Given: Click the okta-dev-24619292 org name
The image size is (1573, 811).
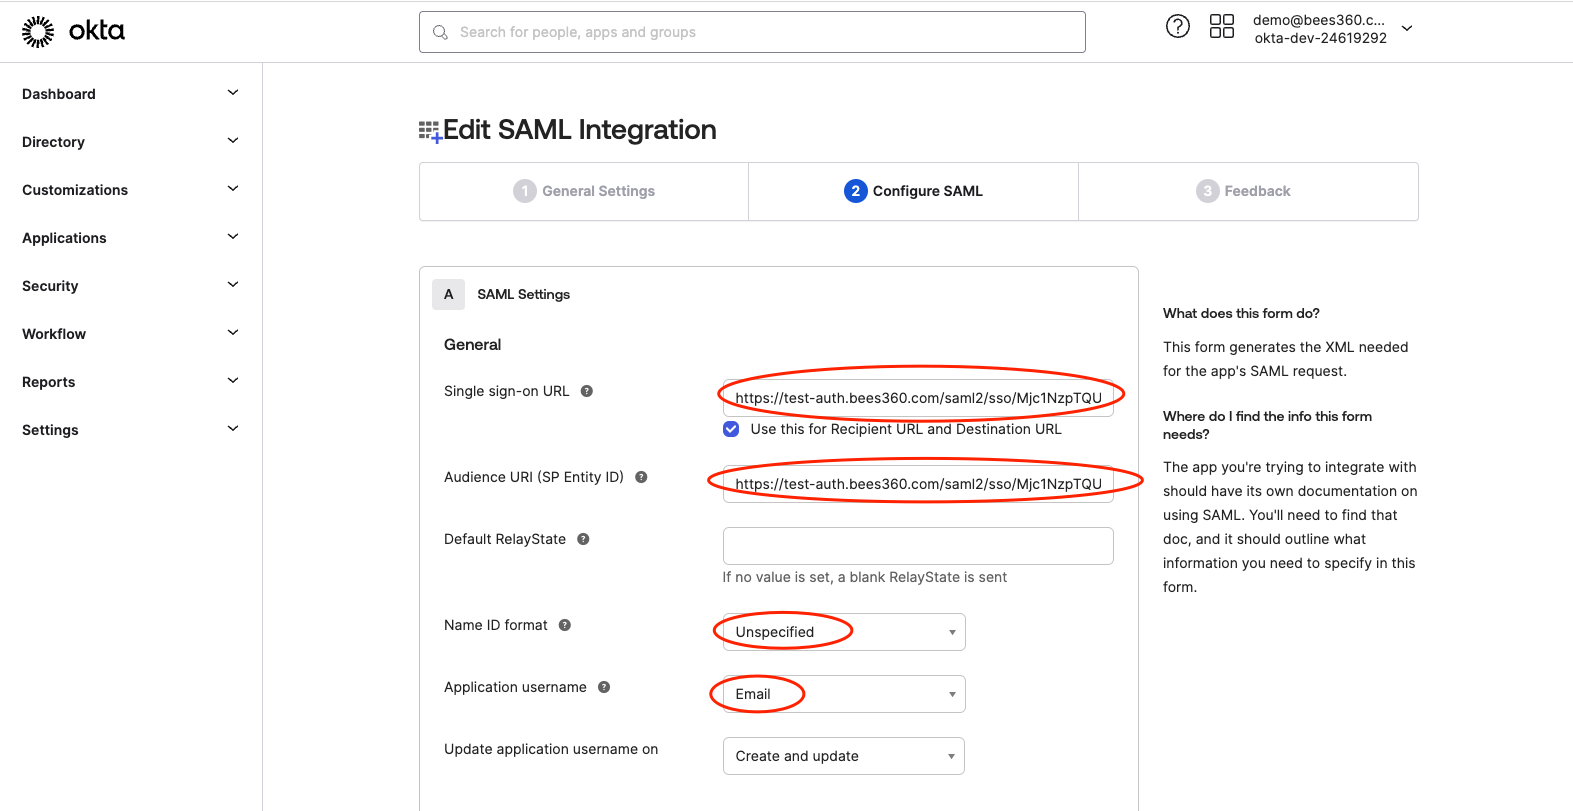Looking at the screenshot, I should click(x=1321, y=38).
